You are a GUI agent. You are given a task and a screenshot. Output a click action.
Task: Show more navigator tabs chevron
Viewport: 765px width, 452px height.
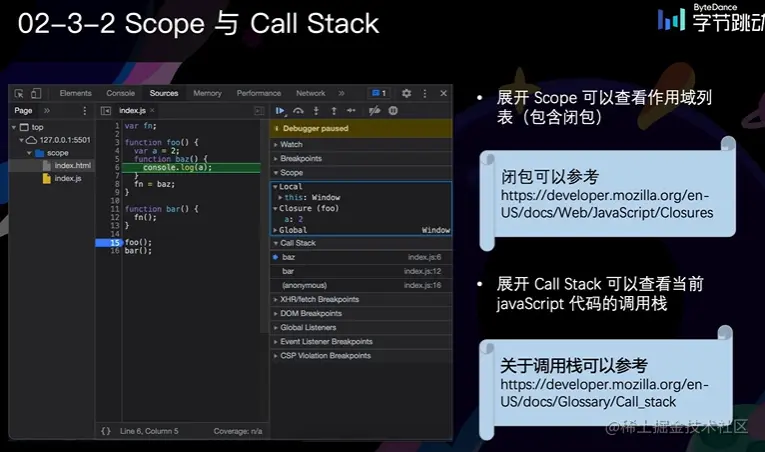[x=47, y=111]
